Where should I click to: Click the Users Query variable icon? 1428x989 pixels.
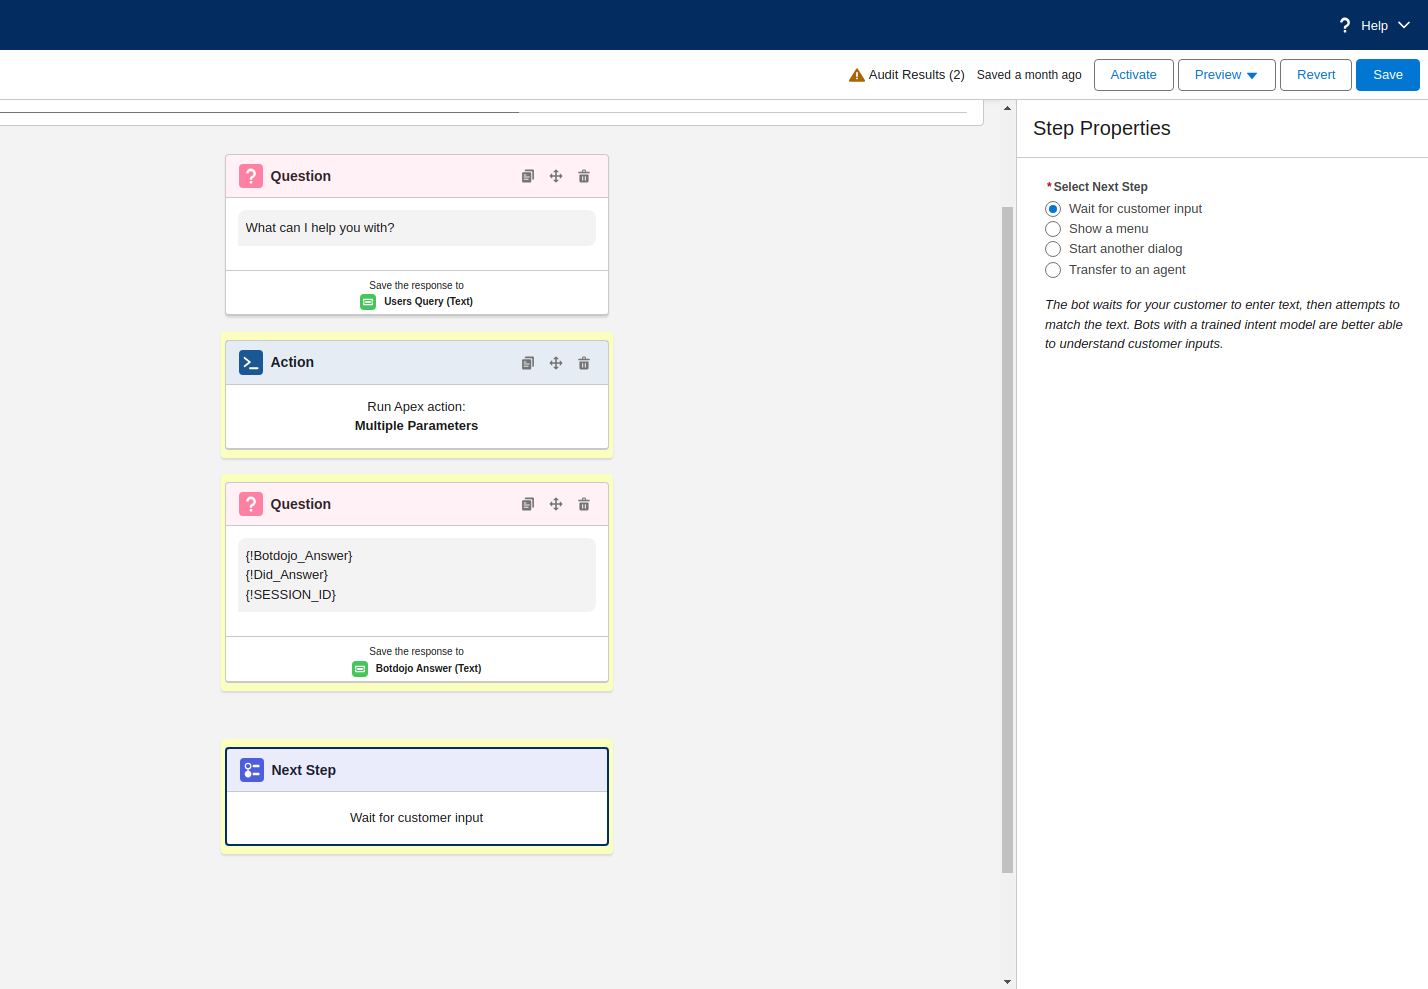[368, 302]
